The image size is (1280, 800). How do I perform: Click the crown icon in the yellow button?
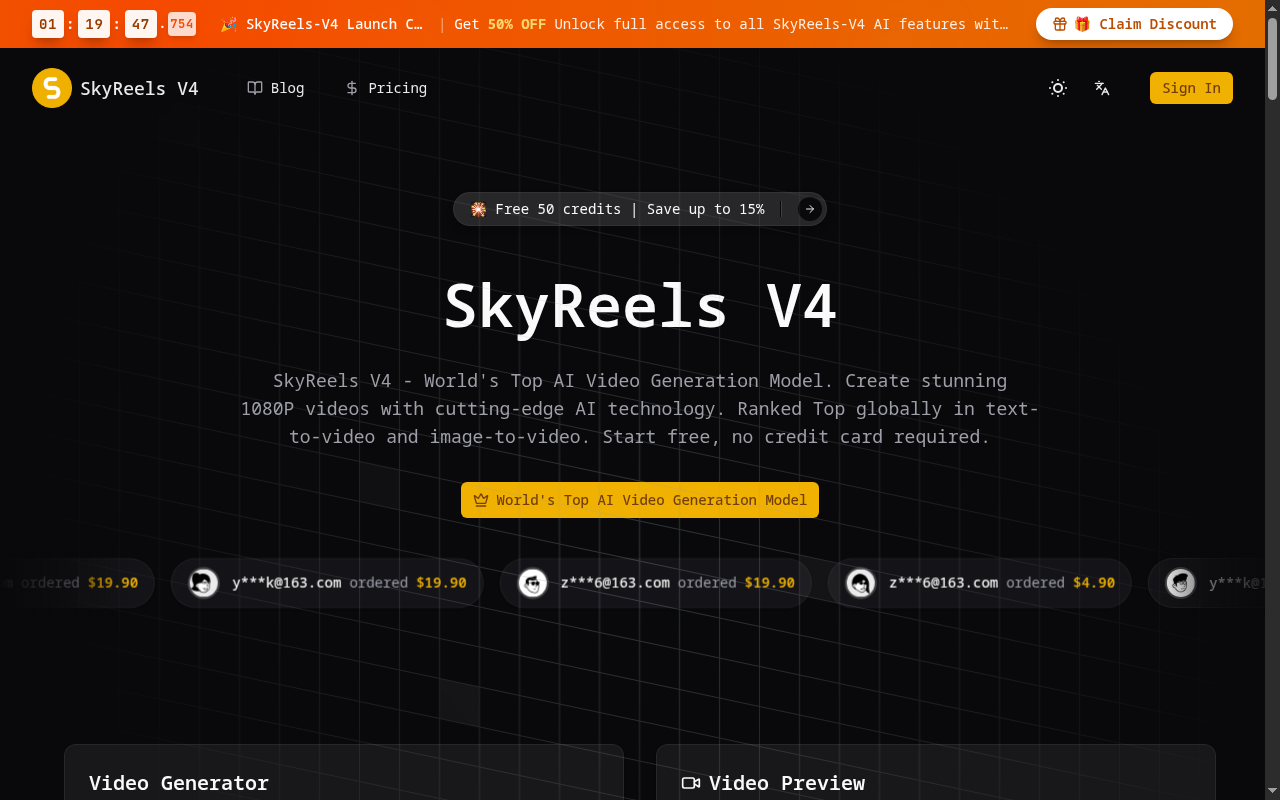pyautogui.click(x=481, y=500)
